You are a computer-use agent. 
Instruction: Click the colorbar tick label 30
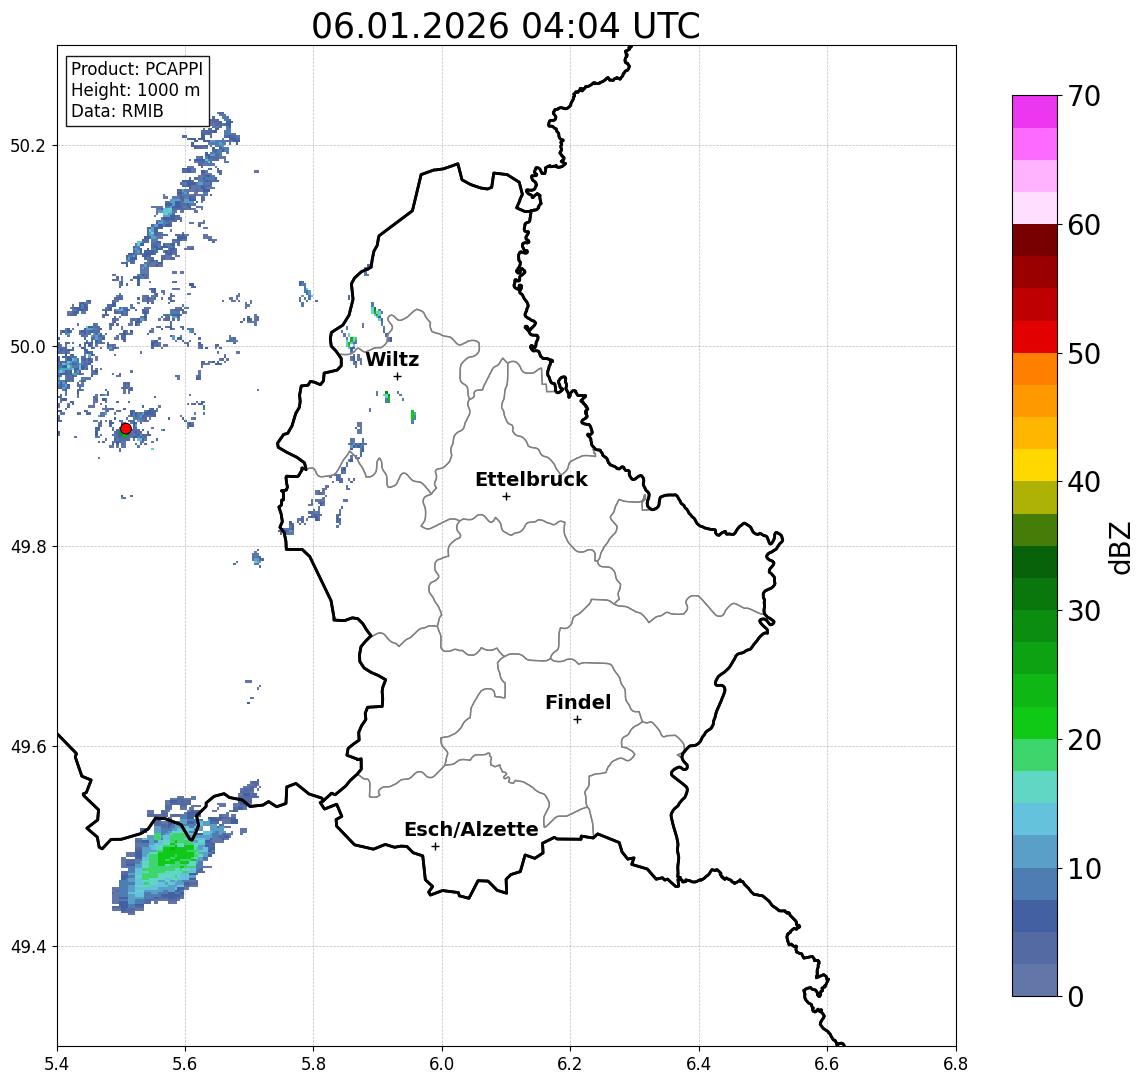click(x=1084, y=610)
